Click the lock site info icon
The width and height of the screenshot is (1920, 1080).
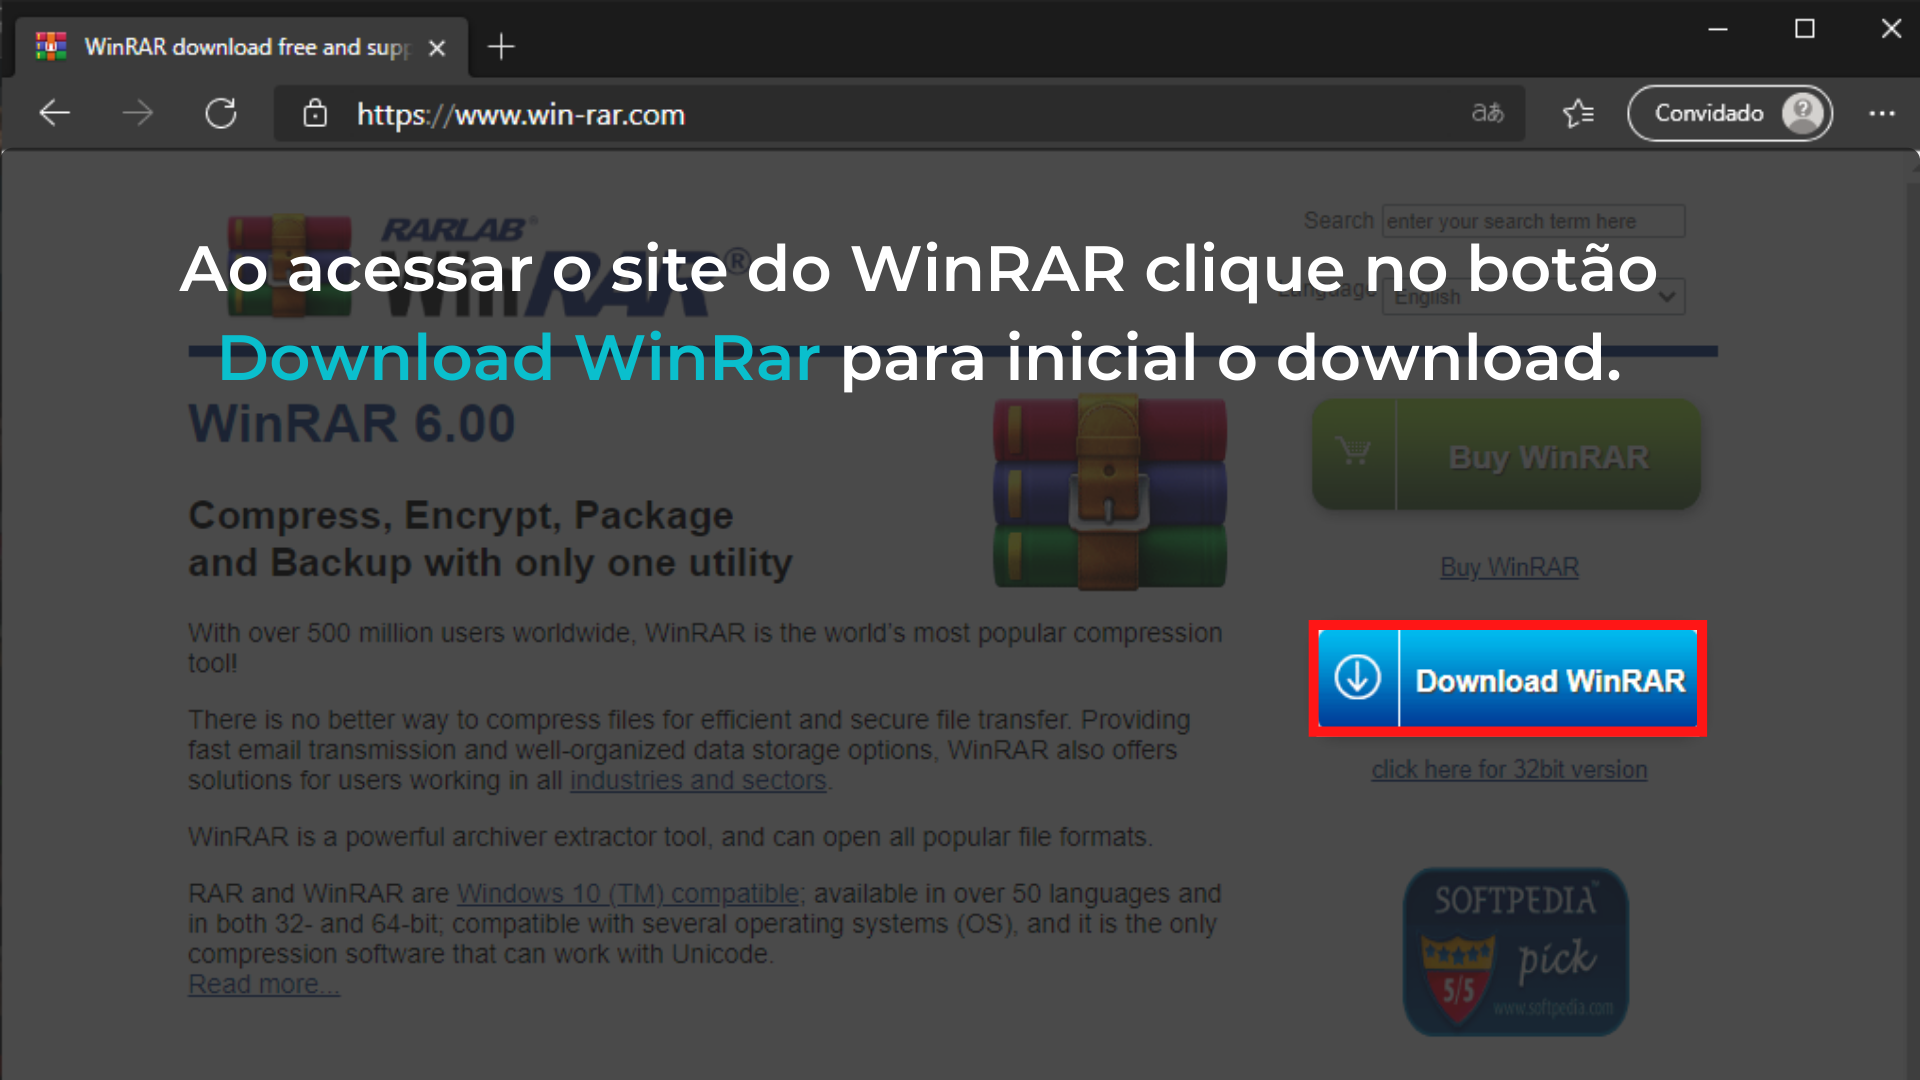tap(315, 114)
